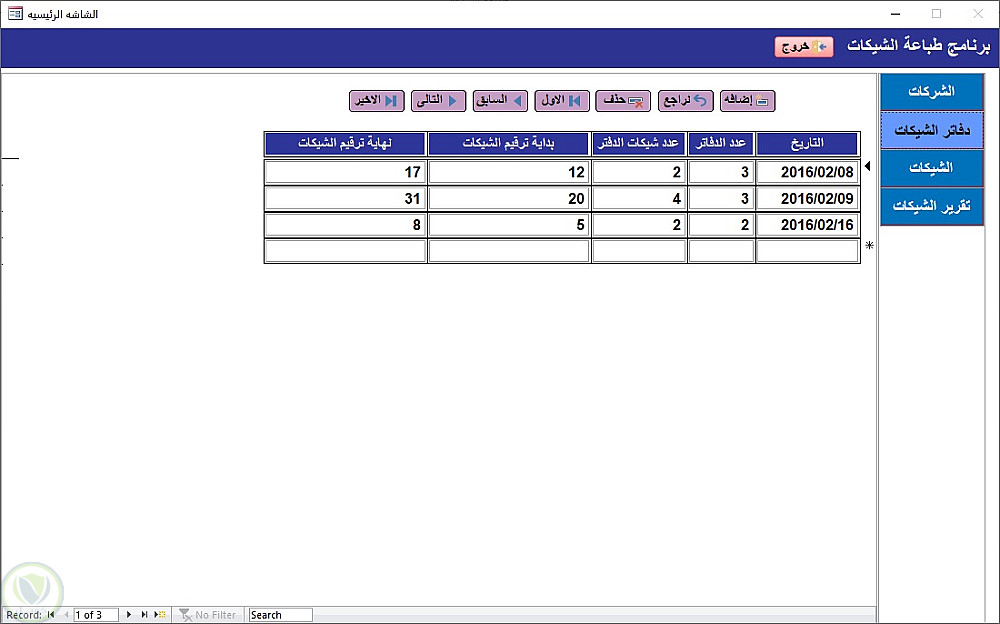Click First record icon in navigation bar
This screenshot has height=624, width=1000.
click(51, 615)
